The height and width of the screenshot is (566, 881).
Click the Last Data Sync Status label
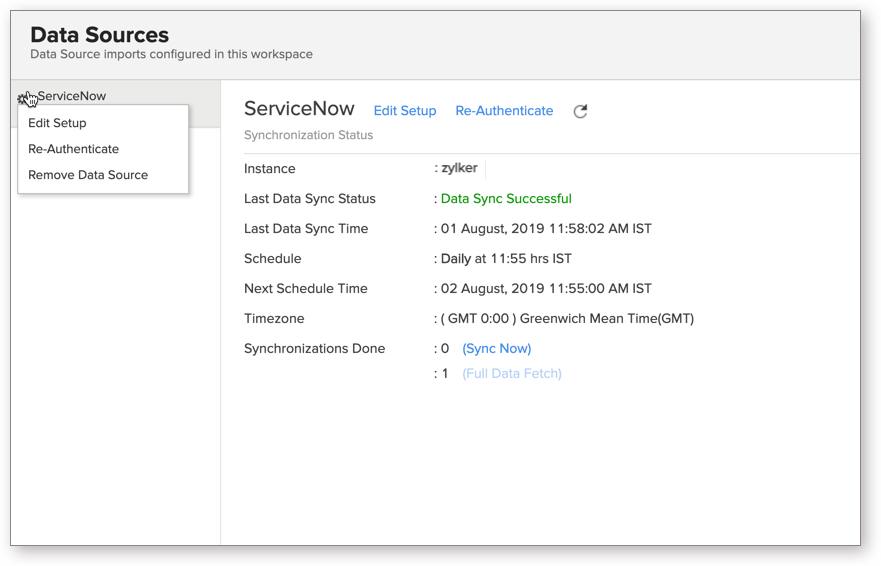tap(310, 199)
